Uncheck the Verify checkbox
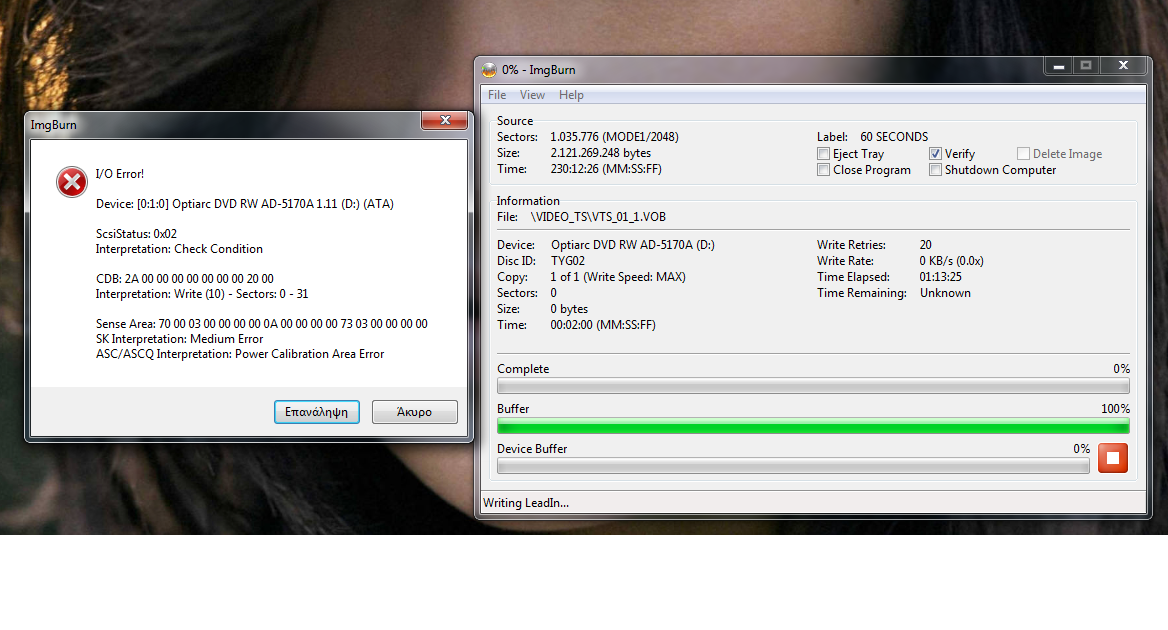This screenshot has width=1168, height=630. (935, 154)
